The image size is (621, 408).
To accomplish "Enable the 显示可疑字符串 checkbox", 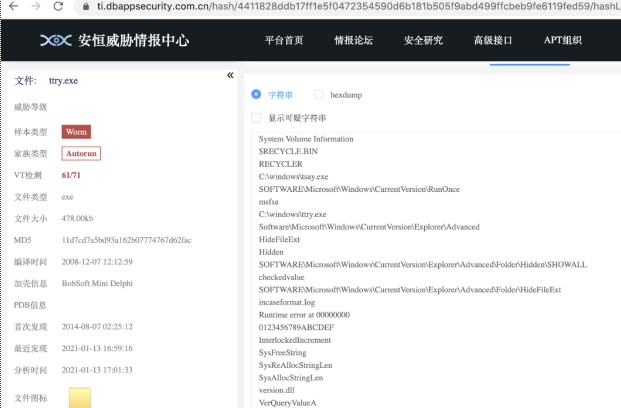I will (x=257, y=117).
